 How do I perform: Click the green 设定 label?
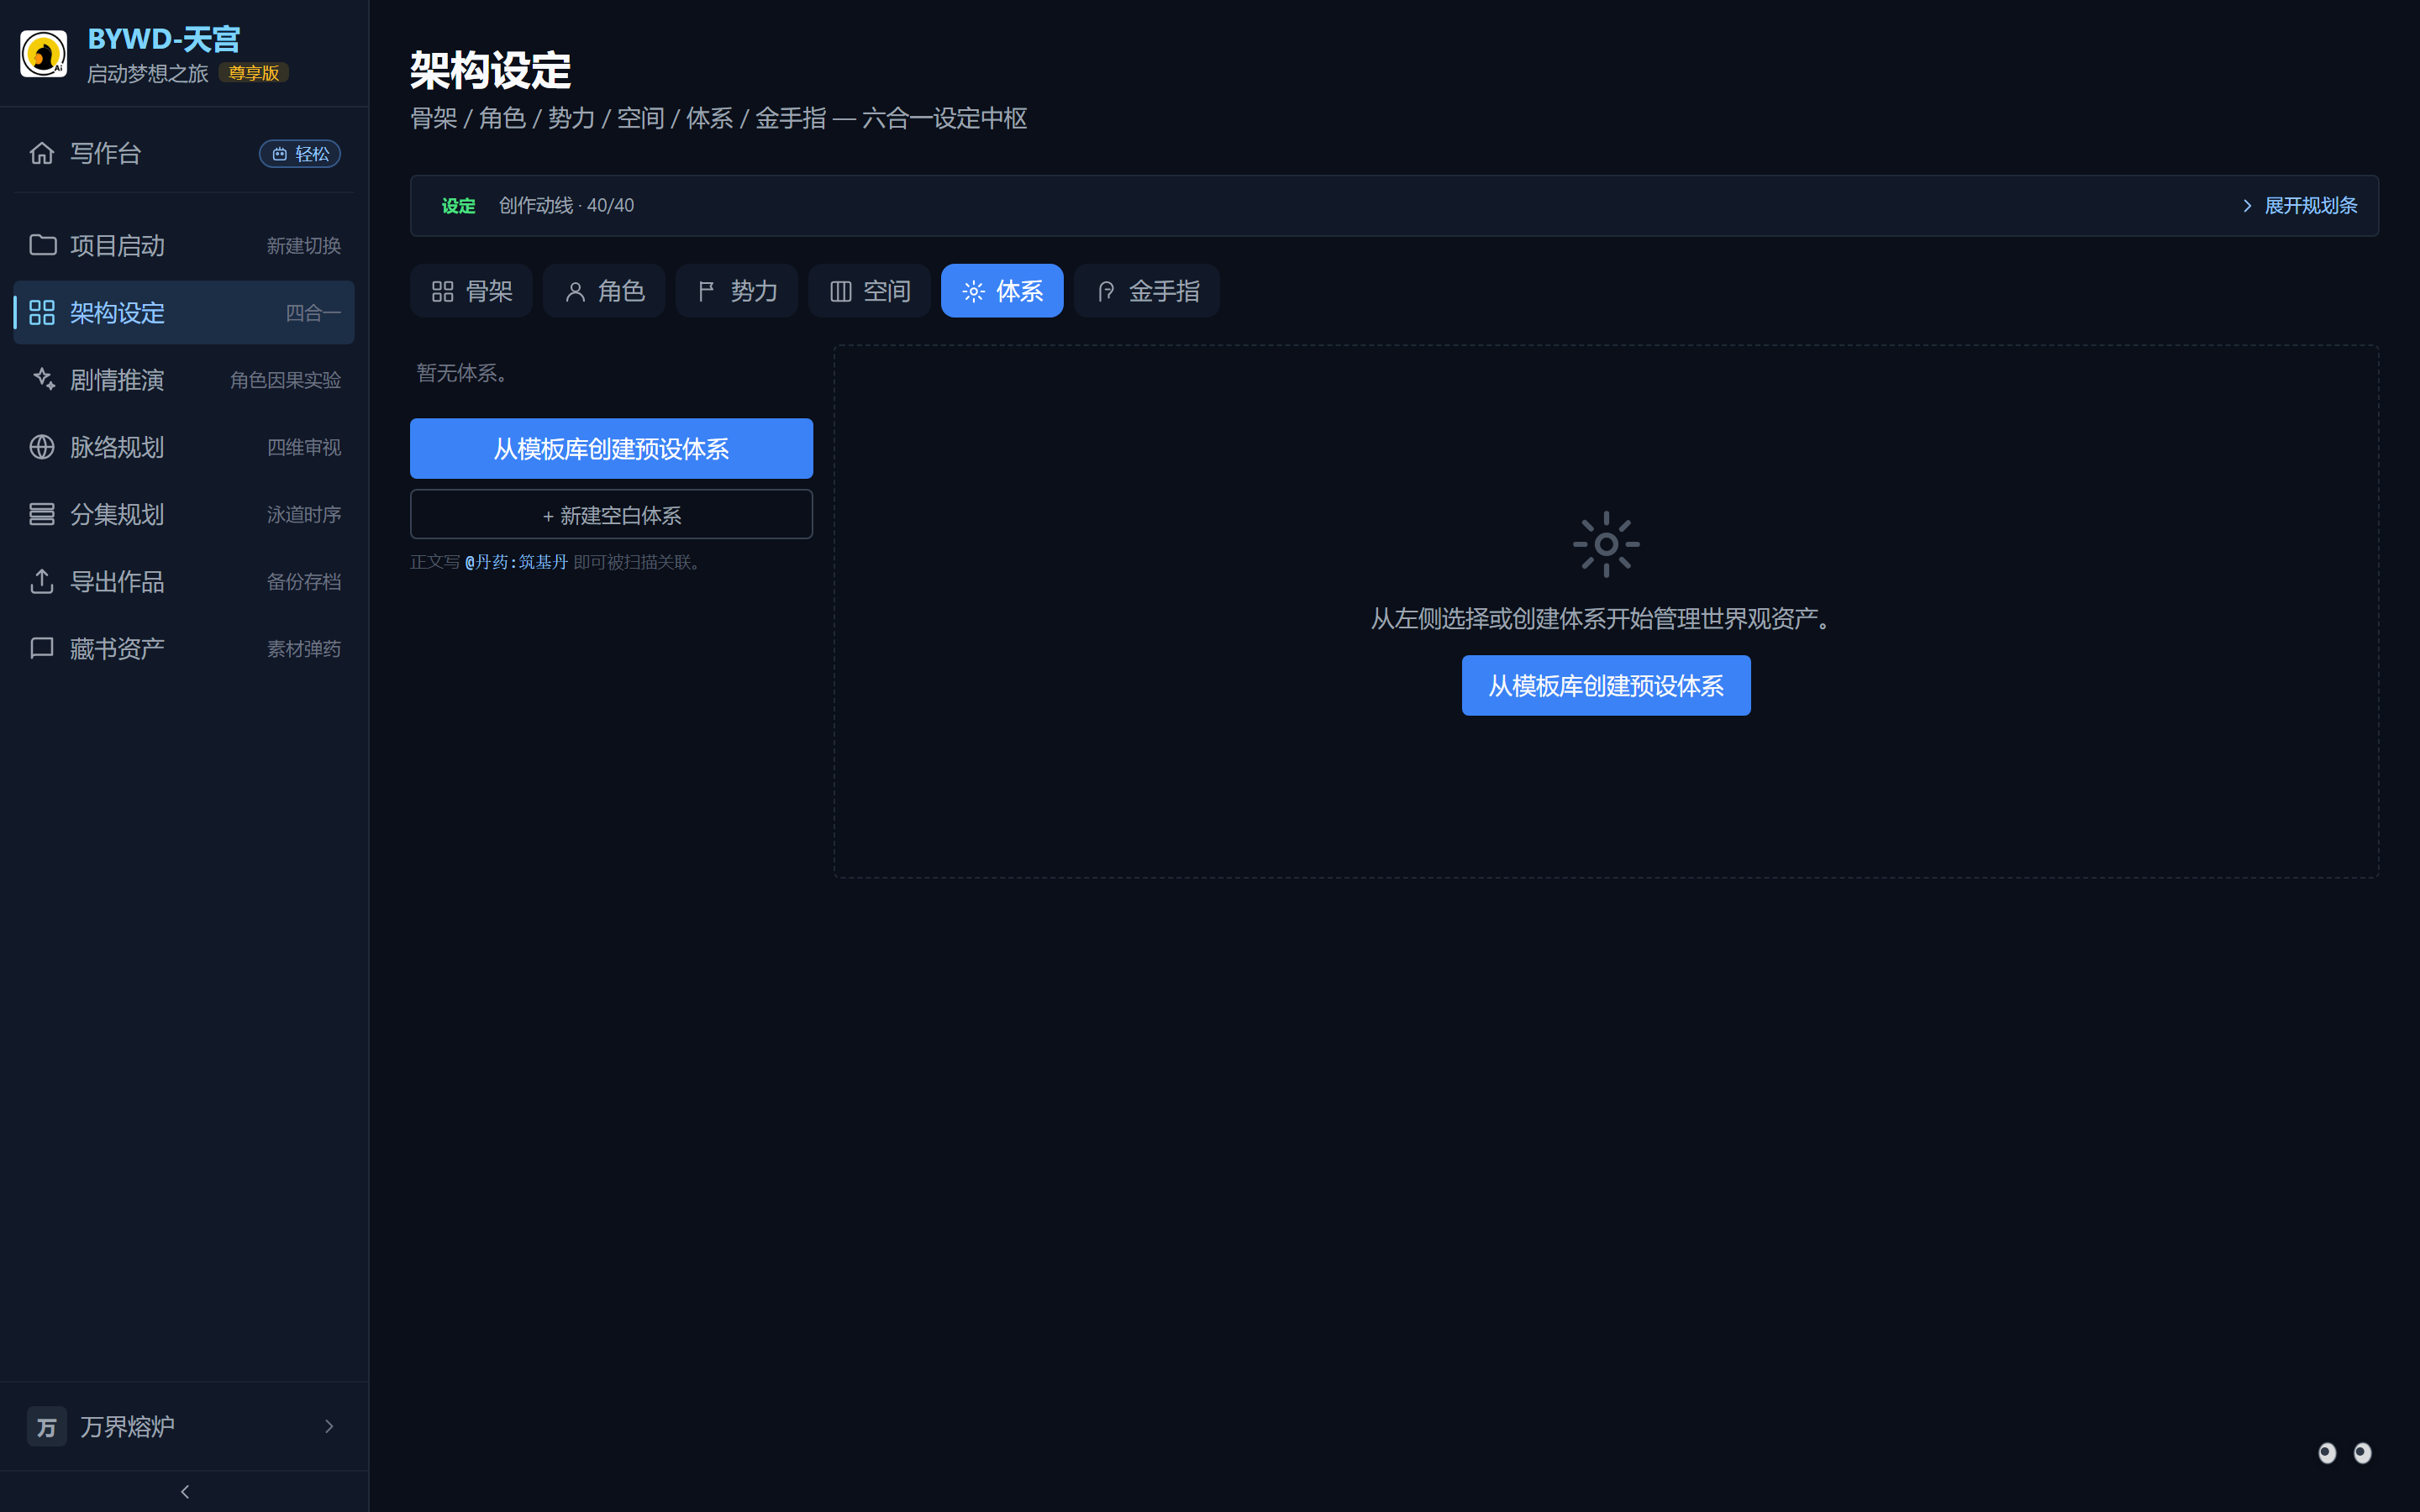(459, 205)
